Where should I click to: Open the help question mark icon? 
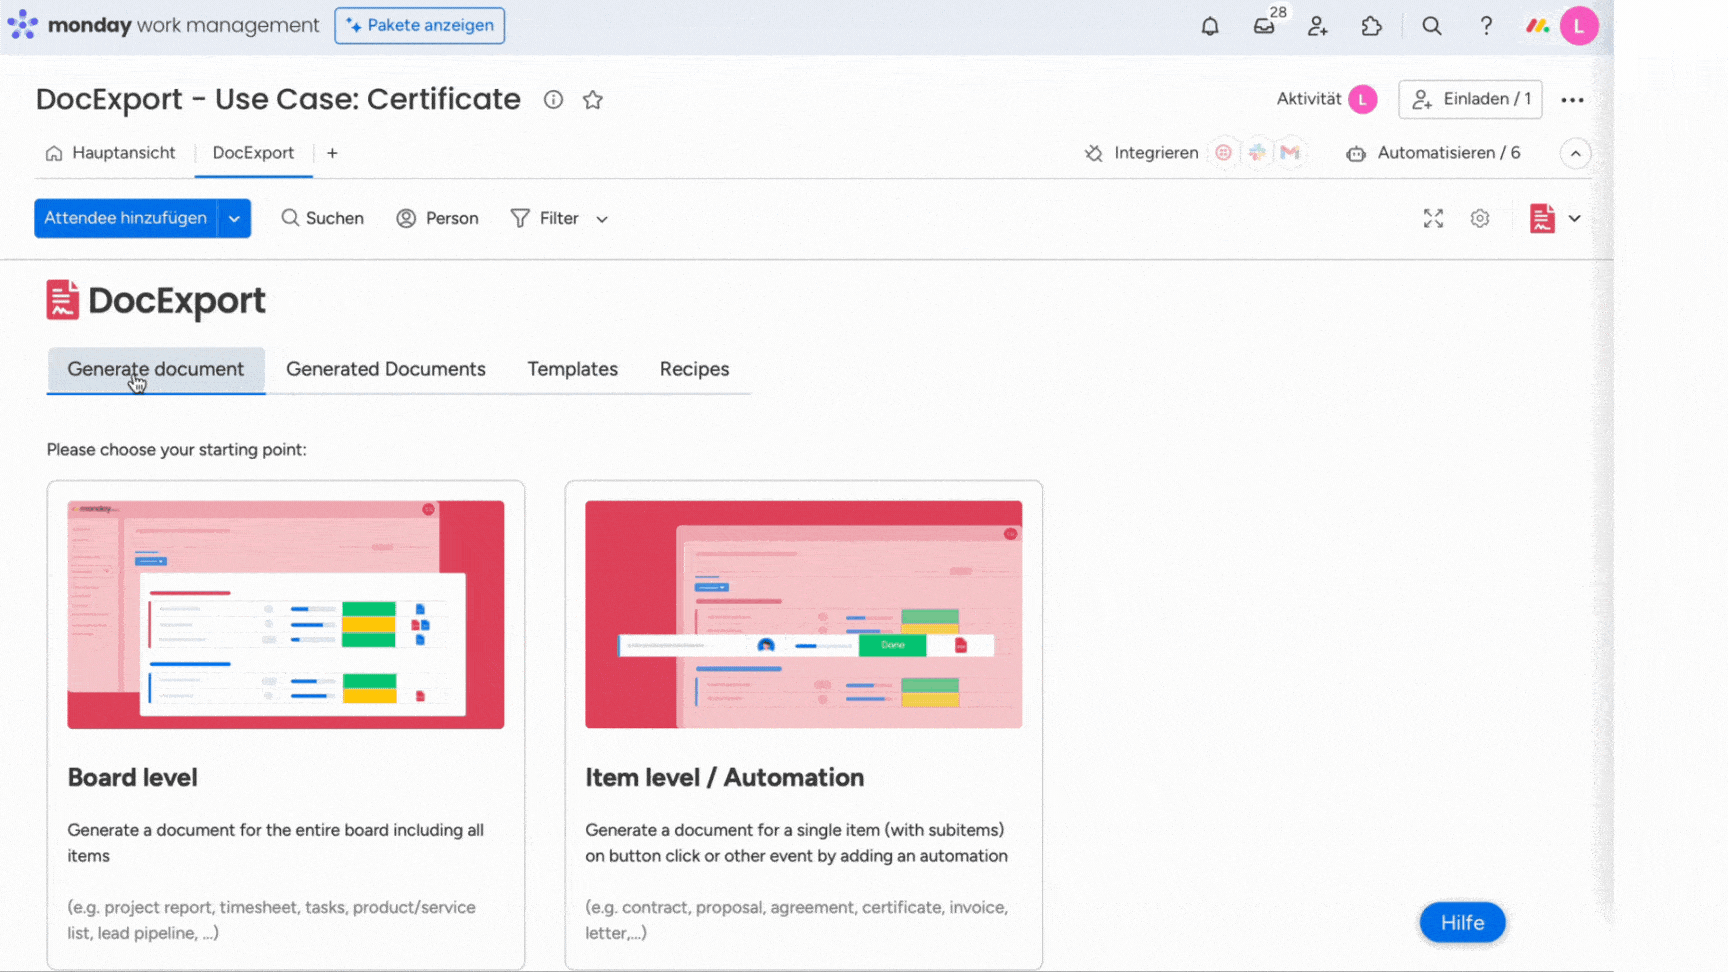(x=1486, y=26)
